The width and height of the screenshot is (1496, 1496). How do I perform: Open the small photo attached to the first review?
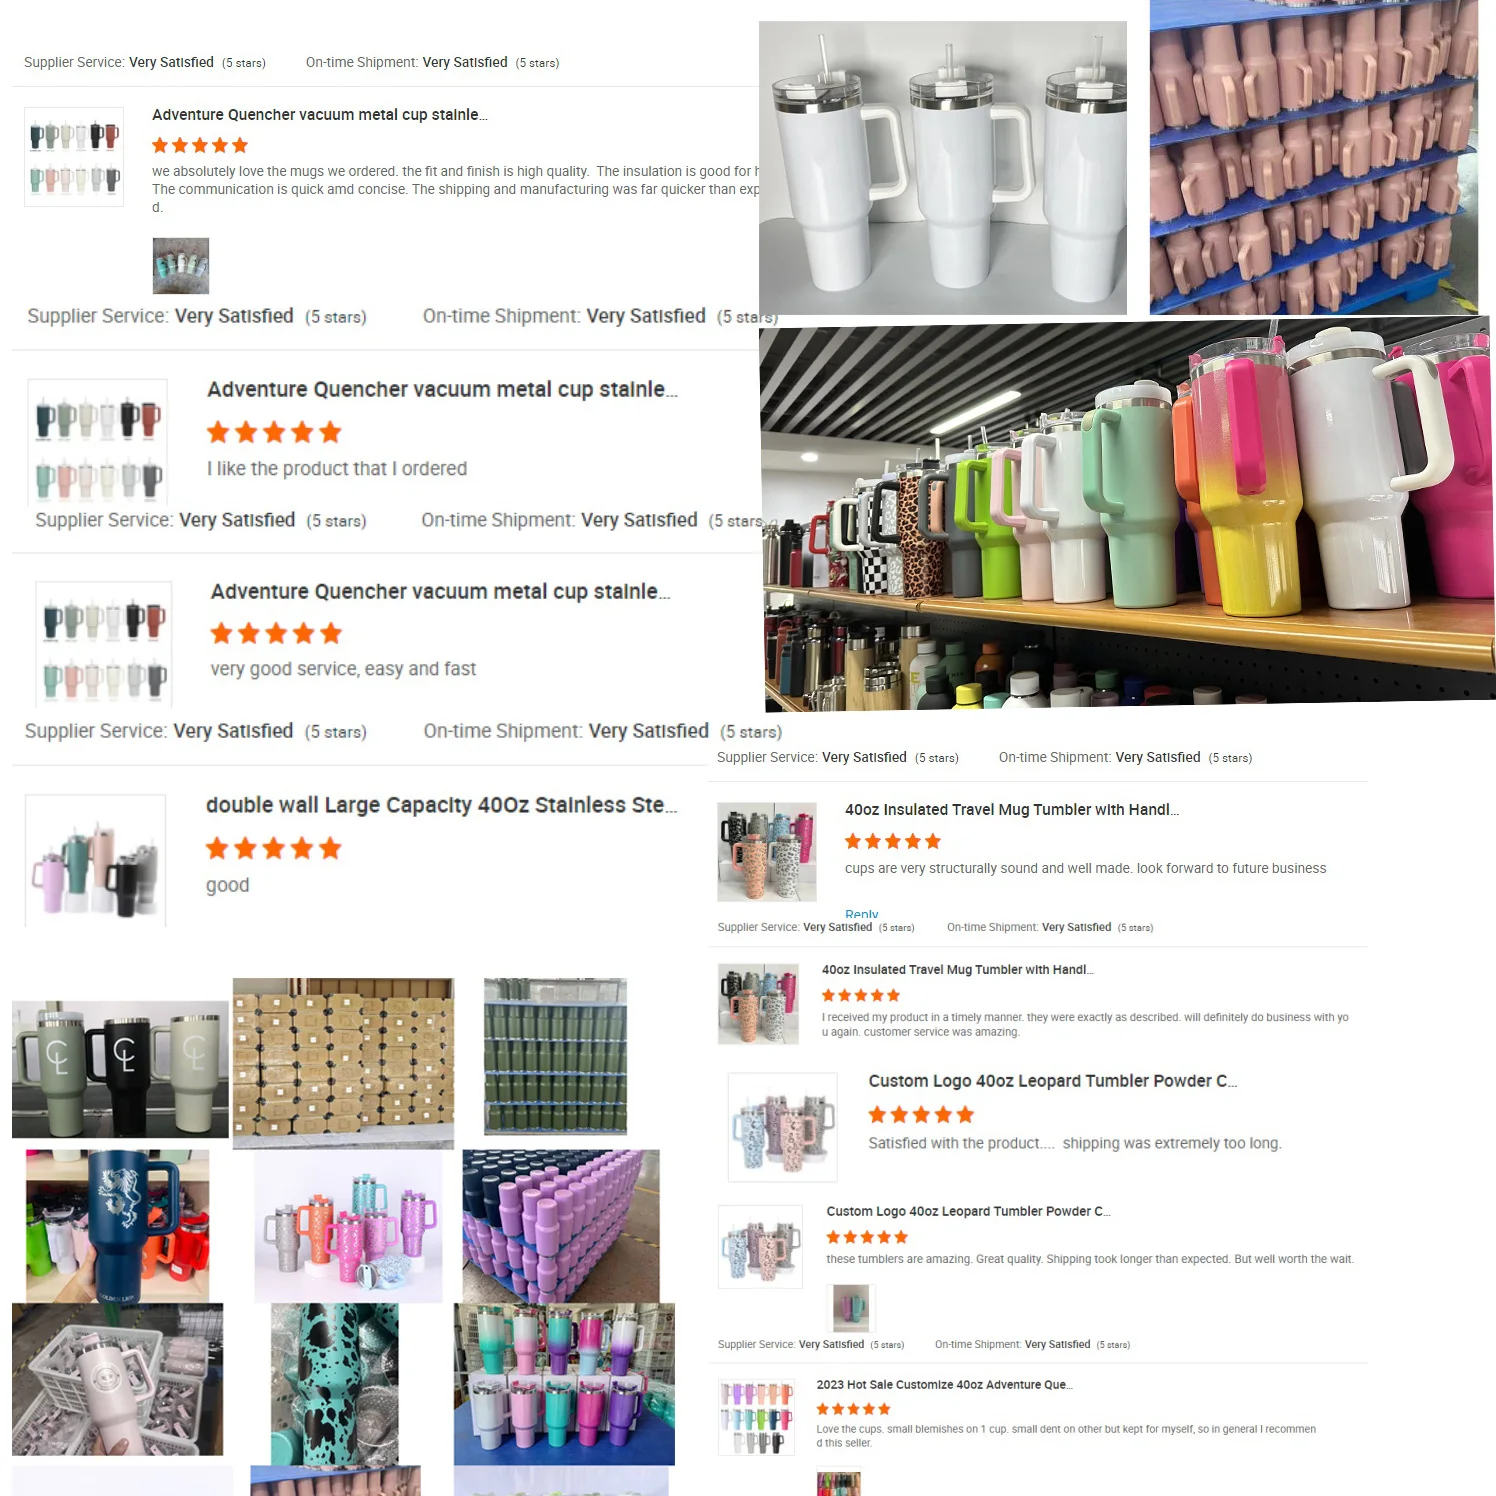coord(181,266)
